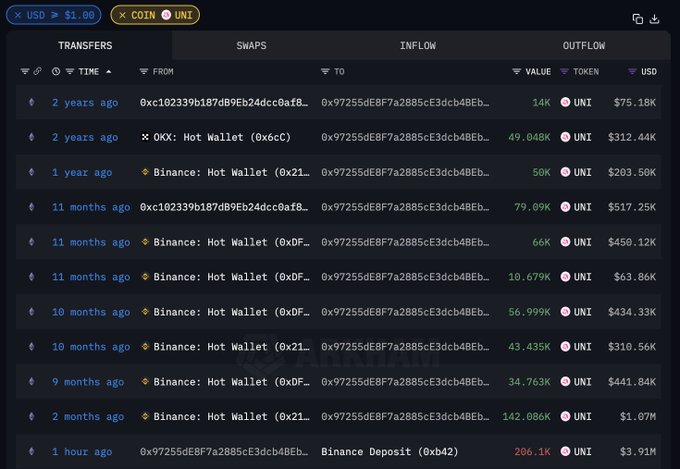This screenshot has width=680, height=469.
Task: Click the red 206.1K outflow value
Action: (x=532, y=452)
